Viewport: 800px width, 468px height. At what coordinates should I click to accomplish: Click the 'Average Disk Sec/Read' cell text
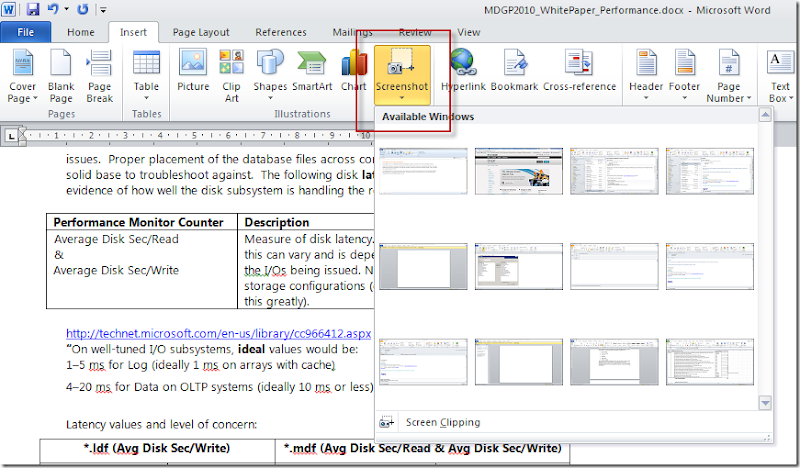(x=116, y=239)
